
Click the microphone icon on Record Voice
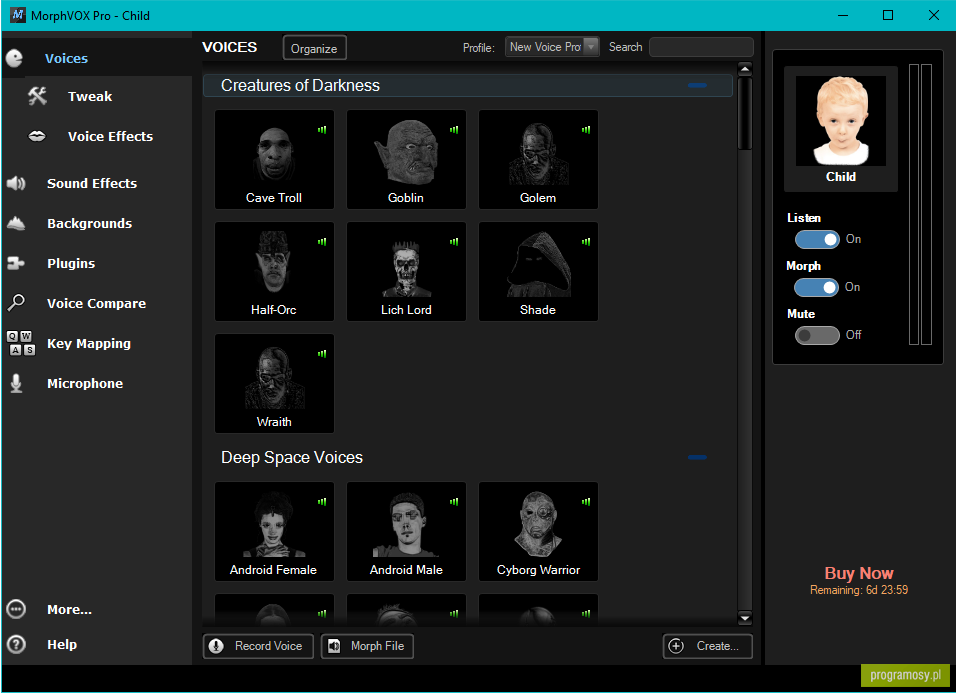click(x=216, y=646)
